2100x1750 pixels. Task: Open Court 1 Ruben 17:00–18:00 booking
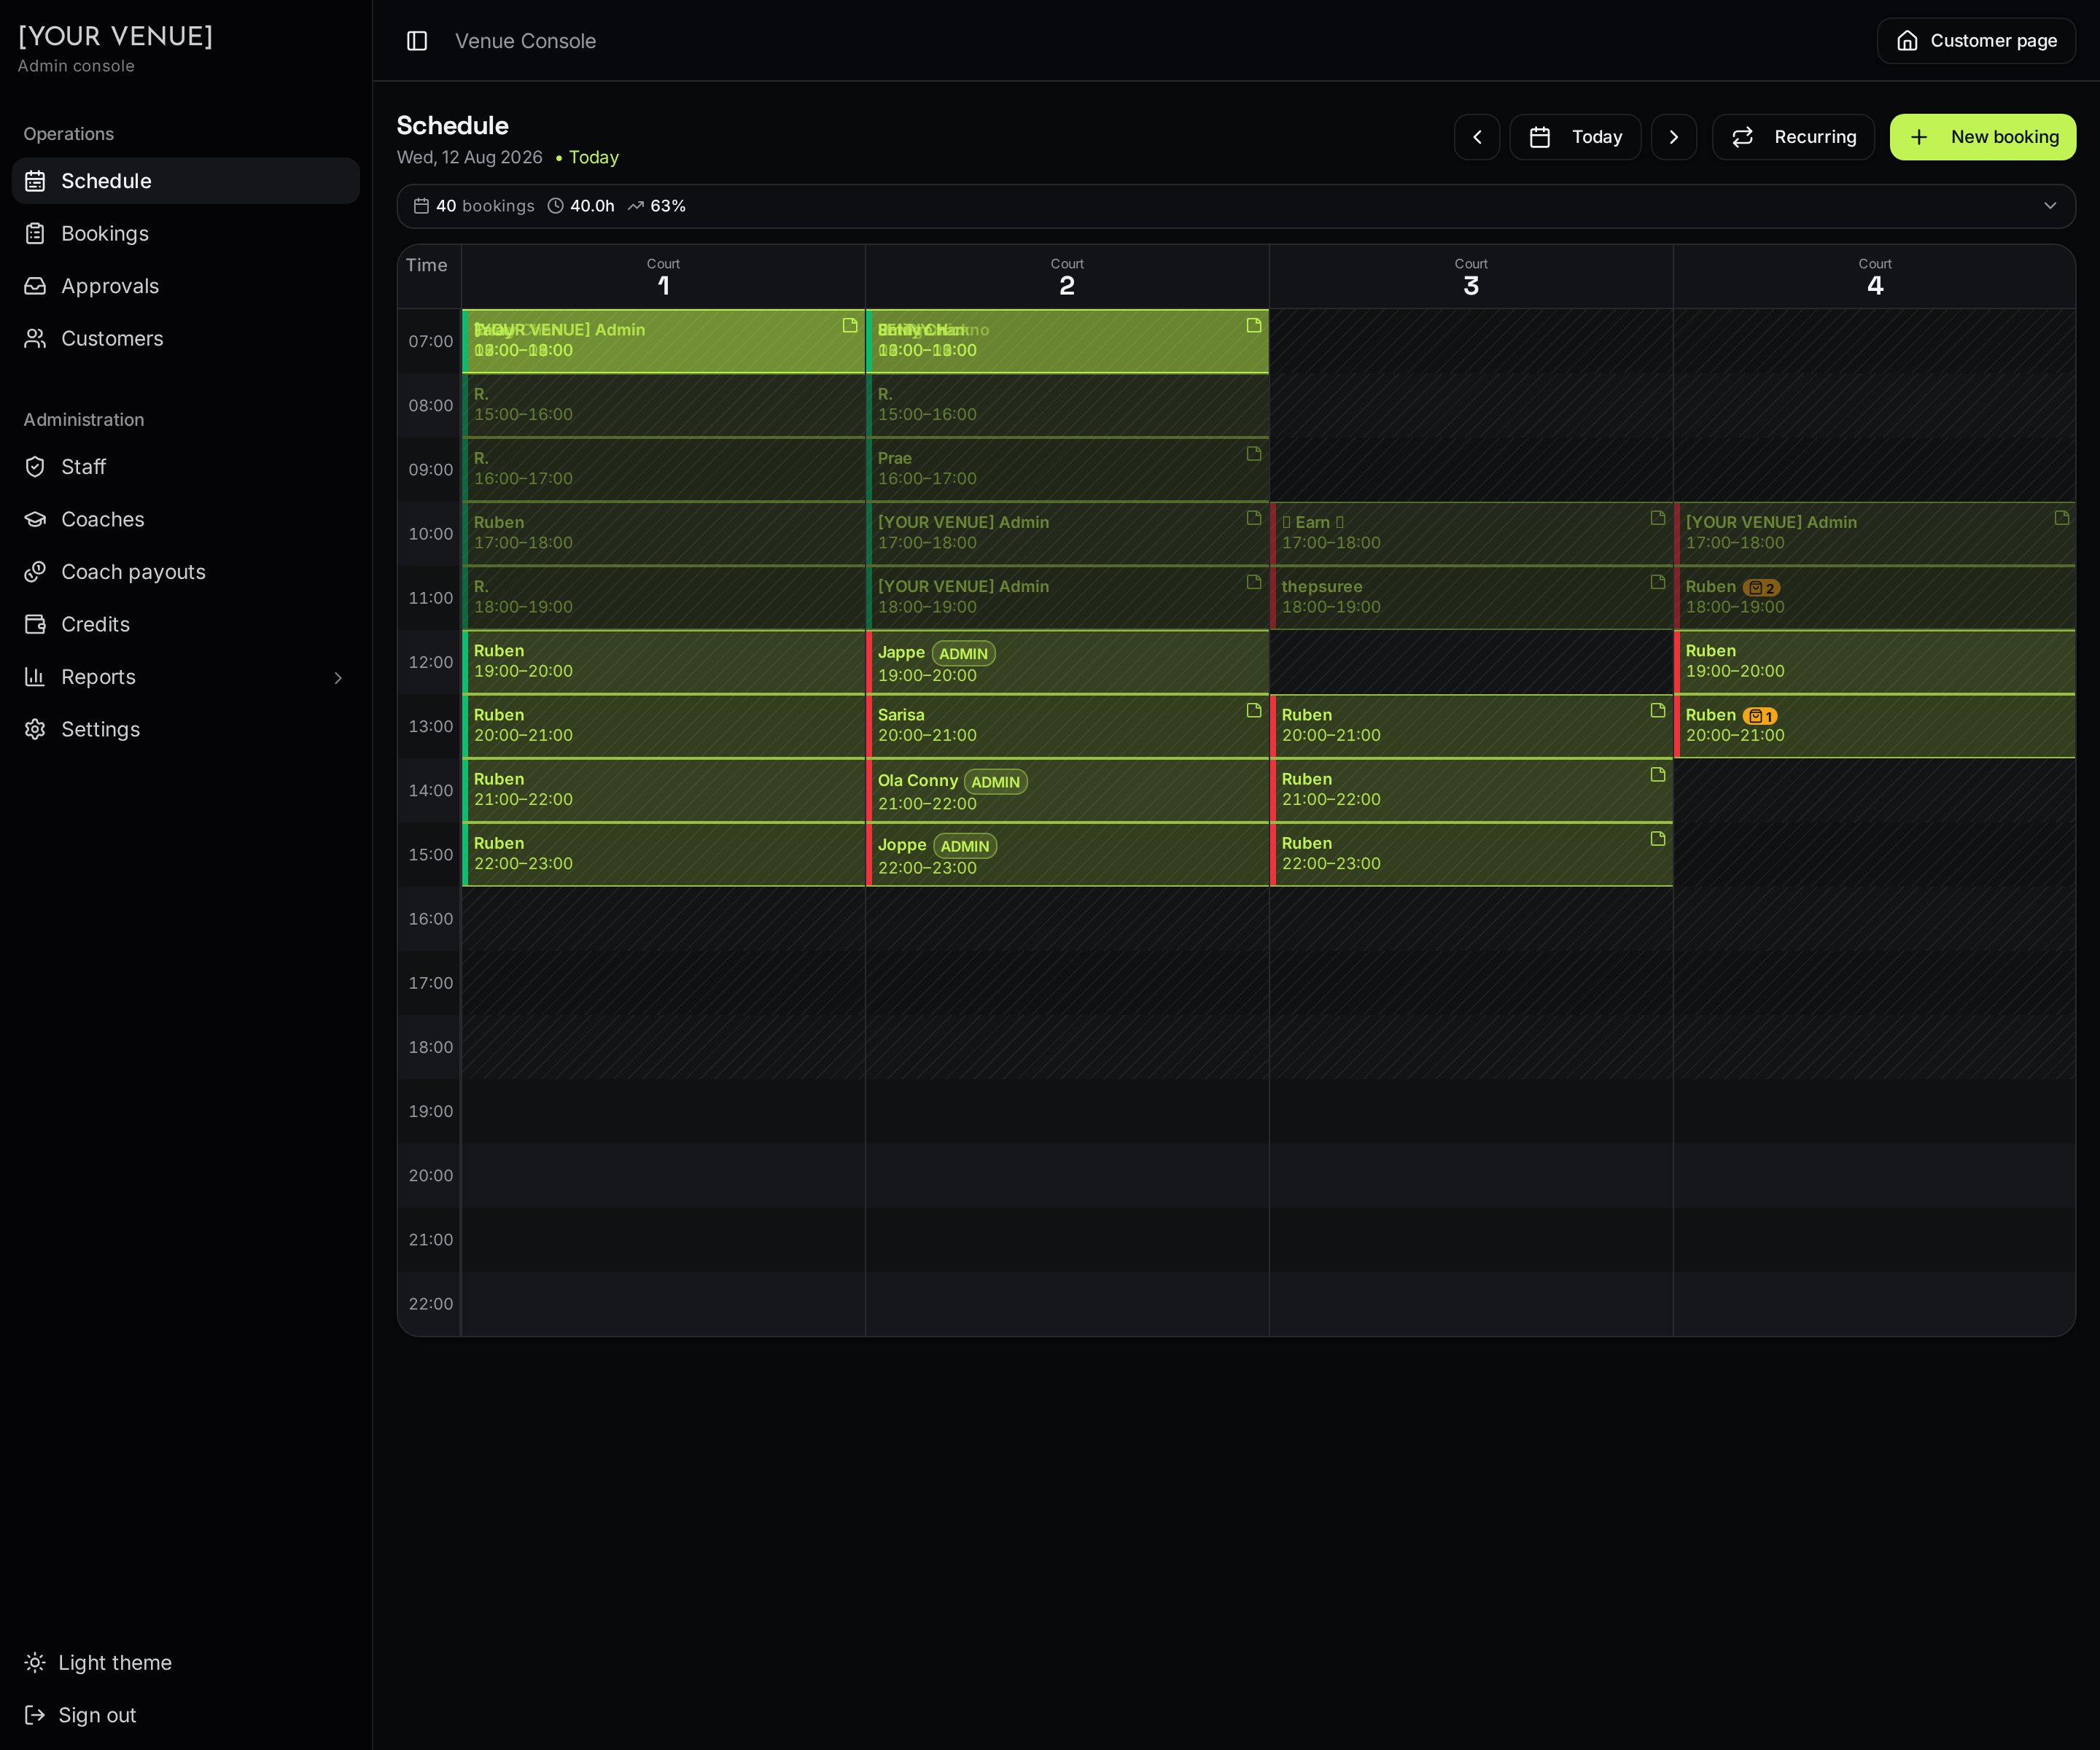[663, 534]
